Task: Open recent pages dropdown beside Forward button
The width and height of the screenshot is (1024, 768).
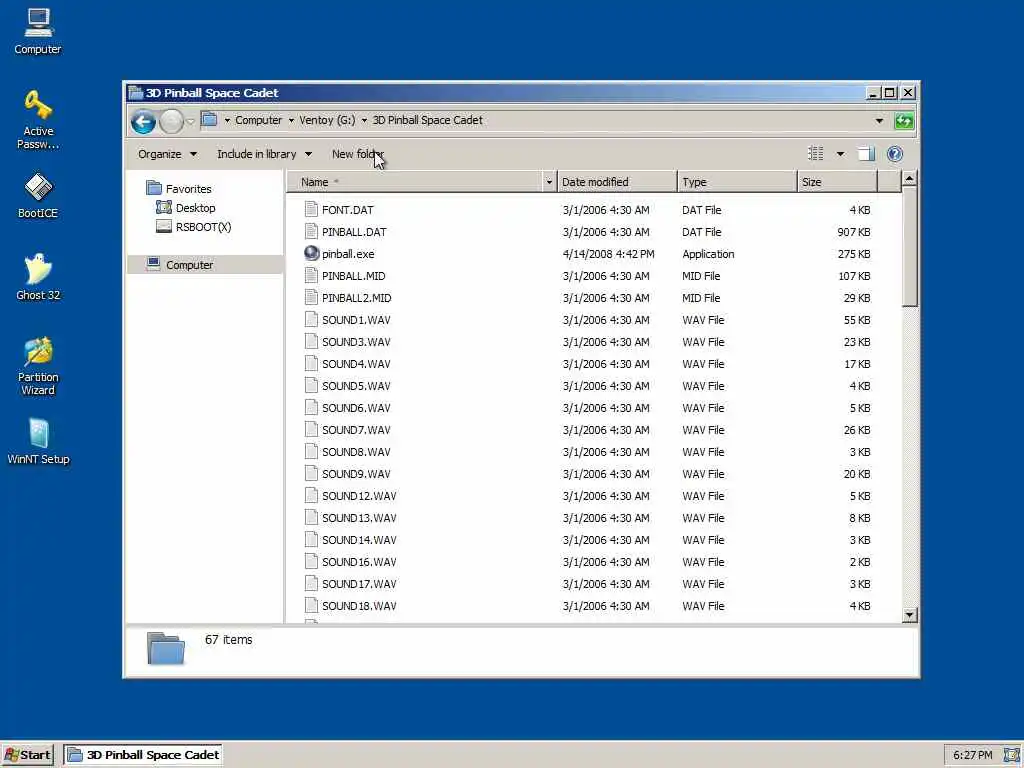Action: point(190,121)
